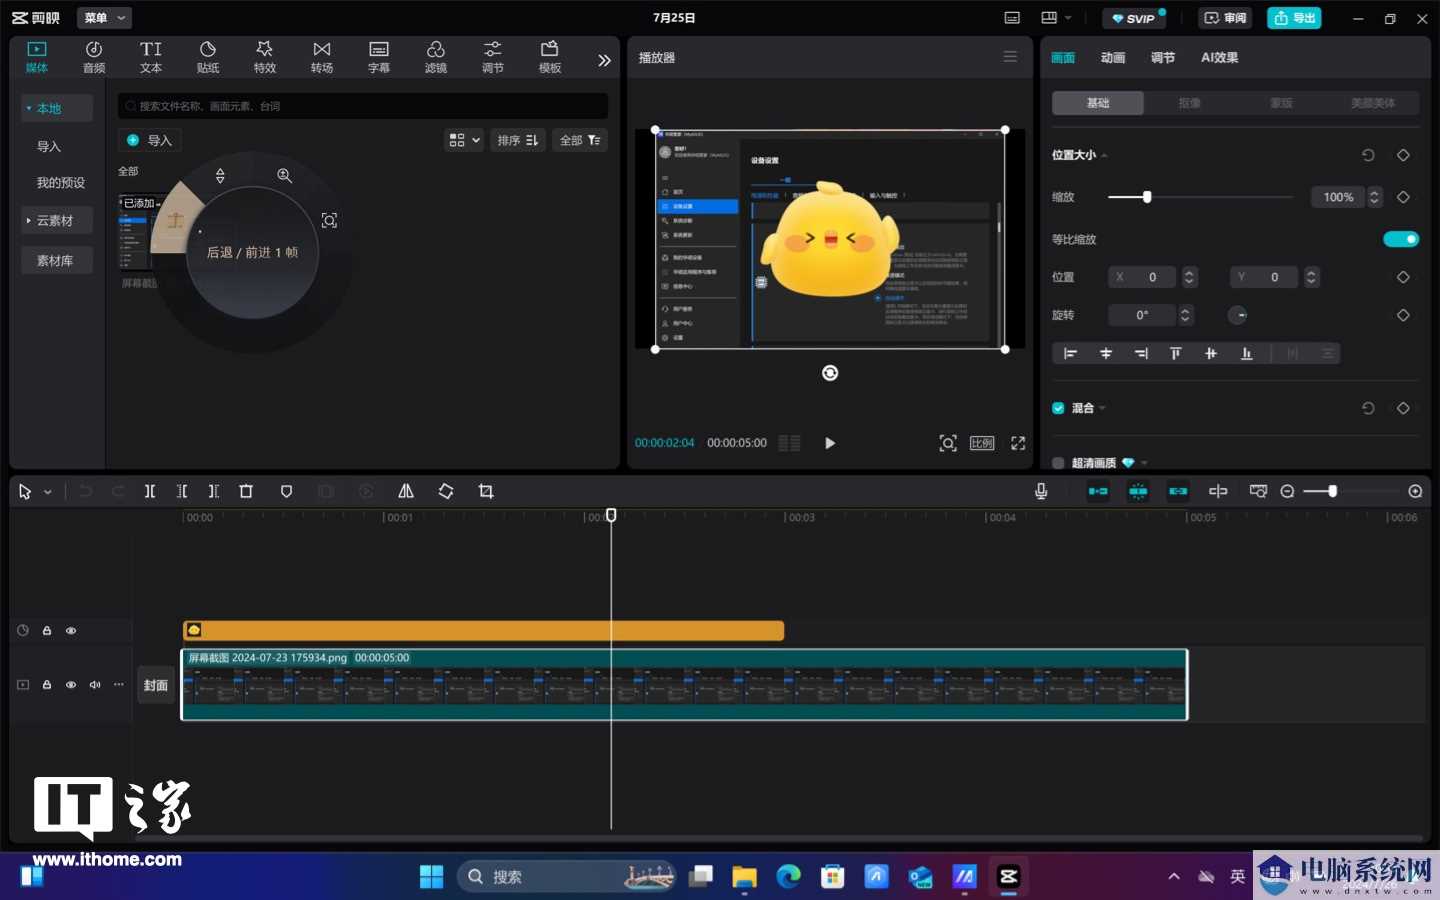1440x900 pixels.
Task: Toggle auto snapping in the timeline
Action: coord(1138,491)
